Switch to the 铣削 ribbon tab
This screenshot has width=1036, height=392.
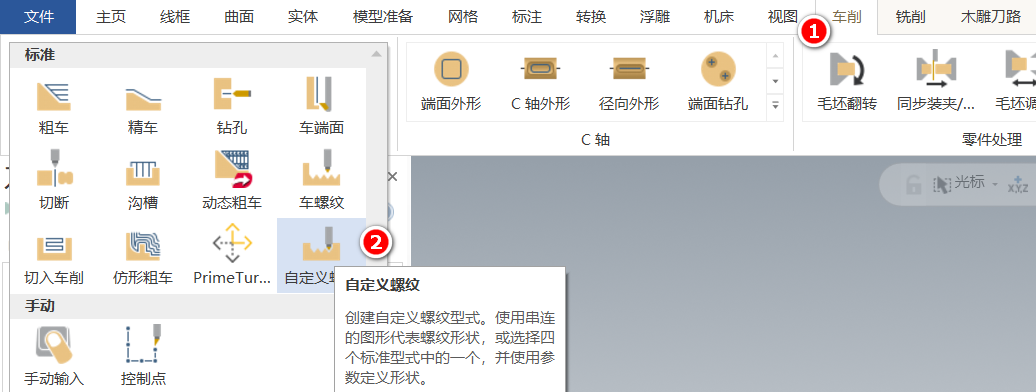coord(910,17)
